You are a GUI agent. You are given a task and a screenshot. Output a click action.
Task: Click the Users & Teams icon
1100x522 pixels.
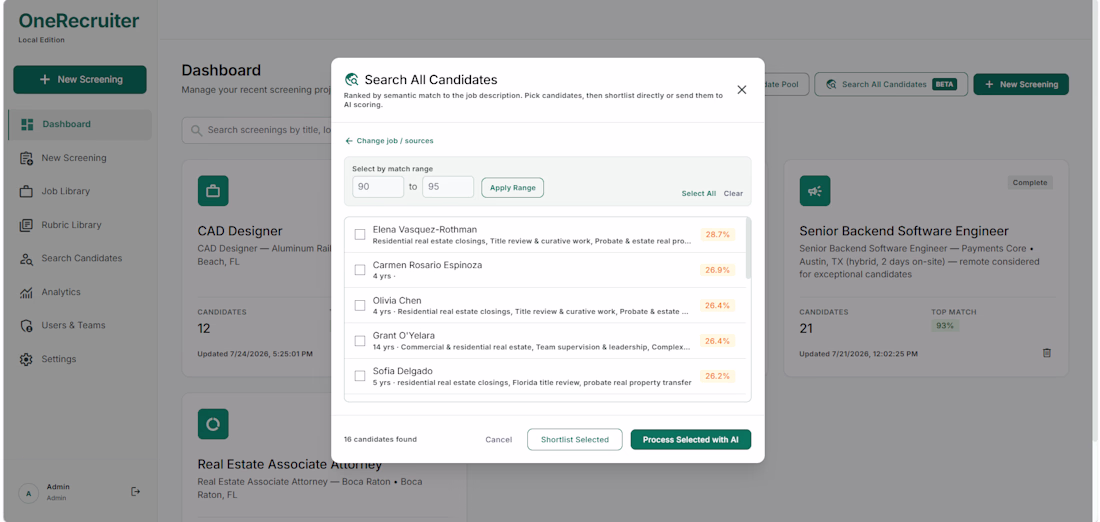(x=27, y=326)
